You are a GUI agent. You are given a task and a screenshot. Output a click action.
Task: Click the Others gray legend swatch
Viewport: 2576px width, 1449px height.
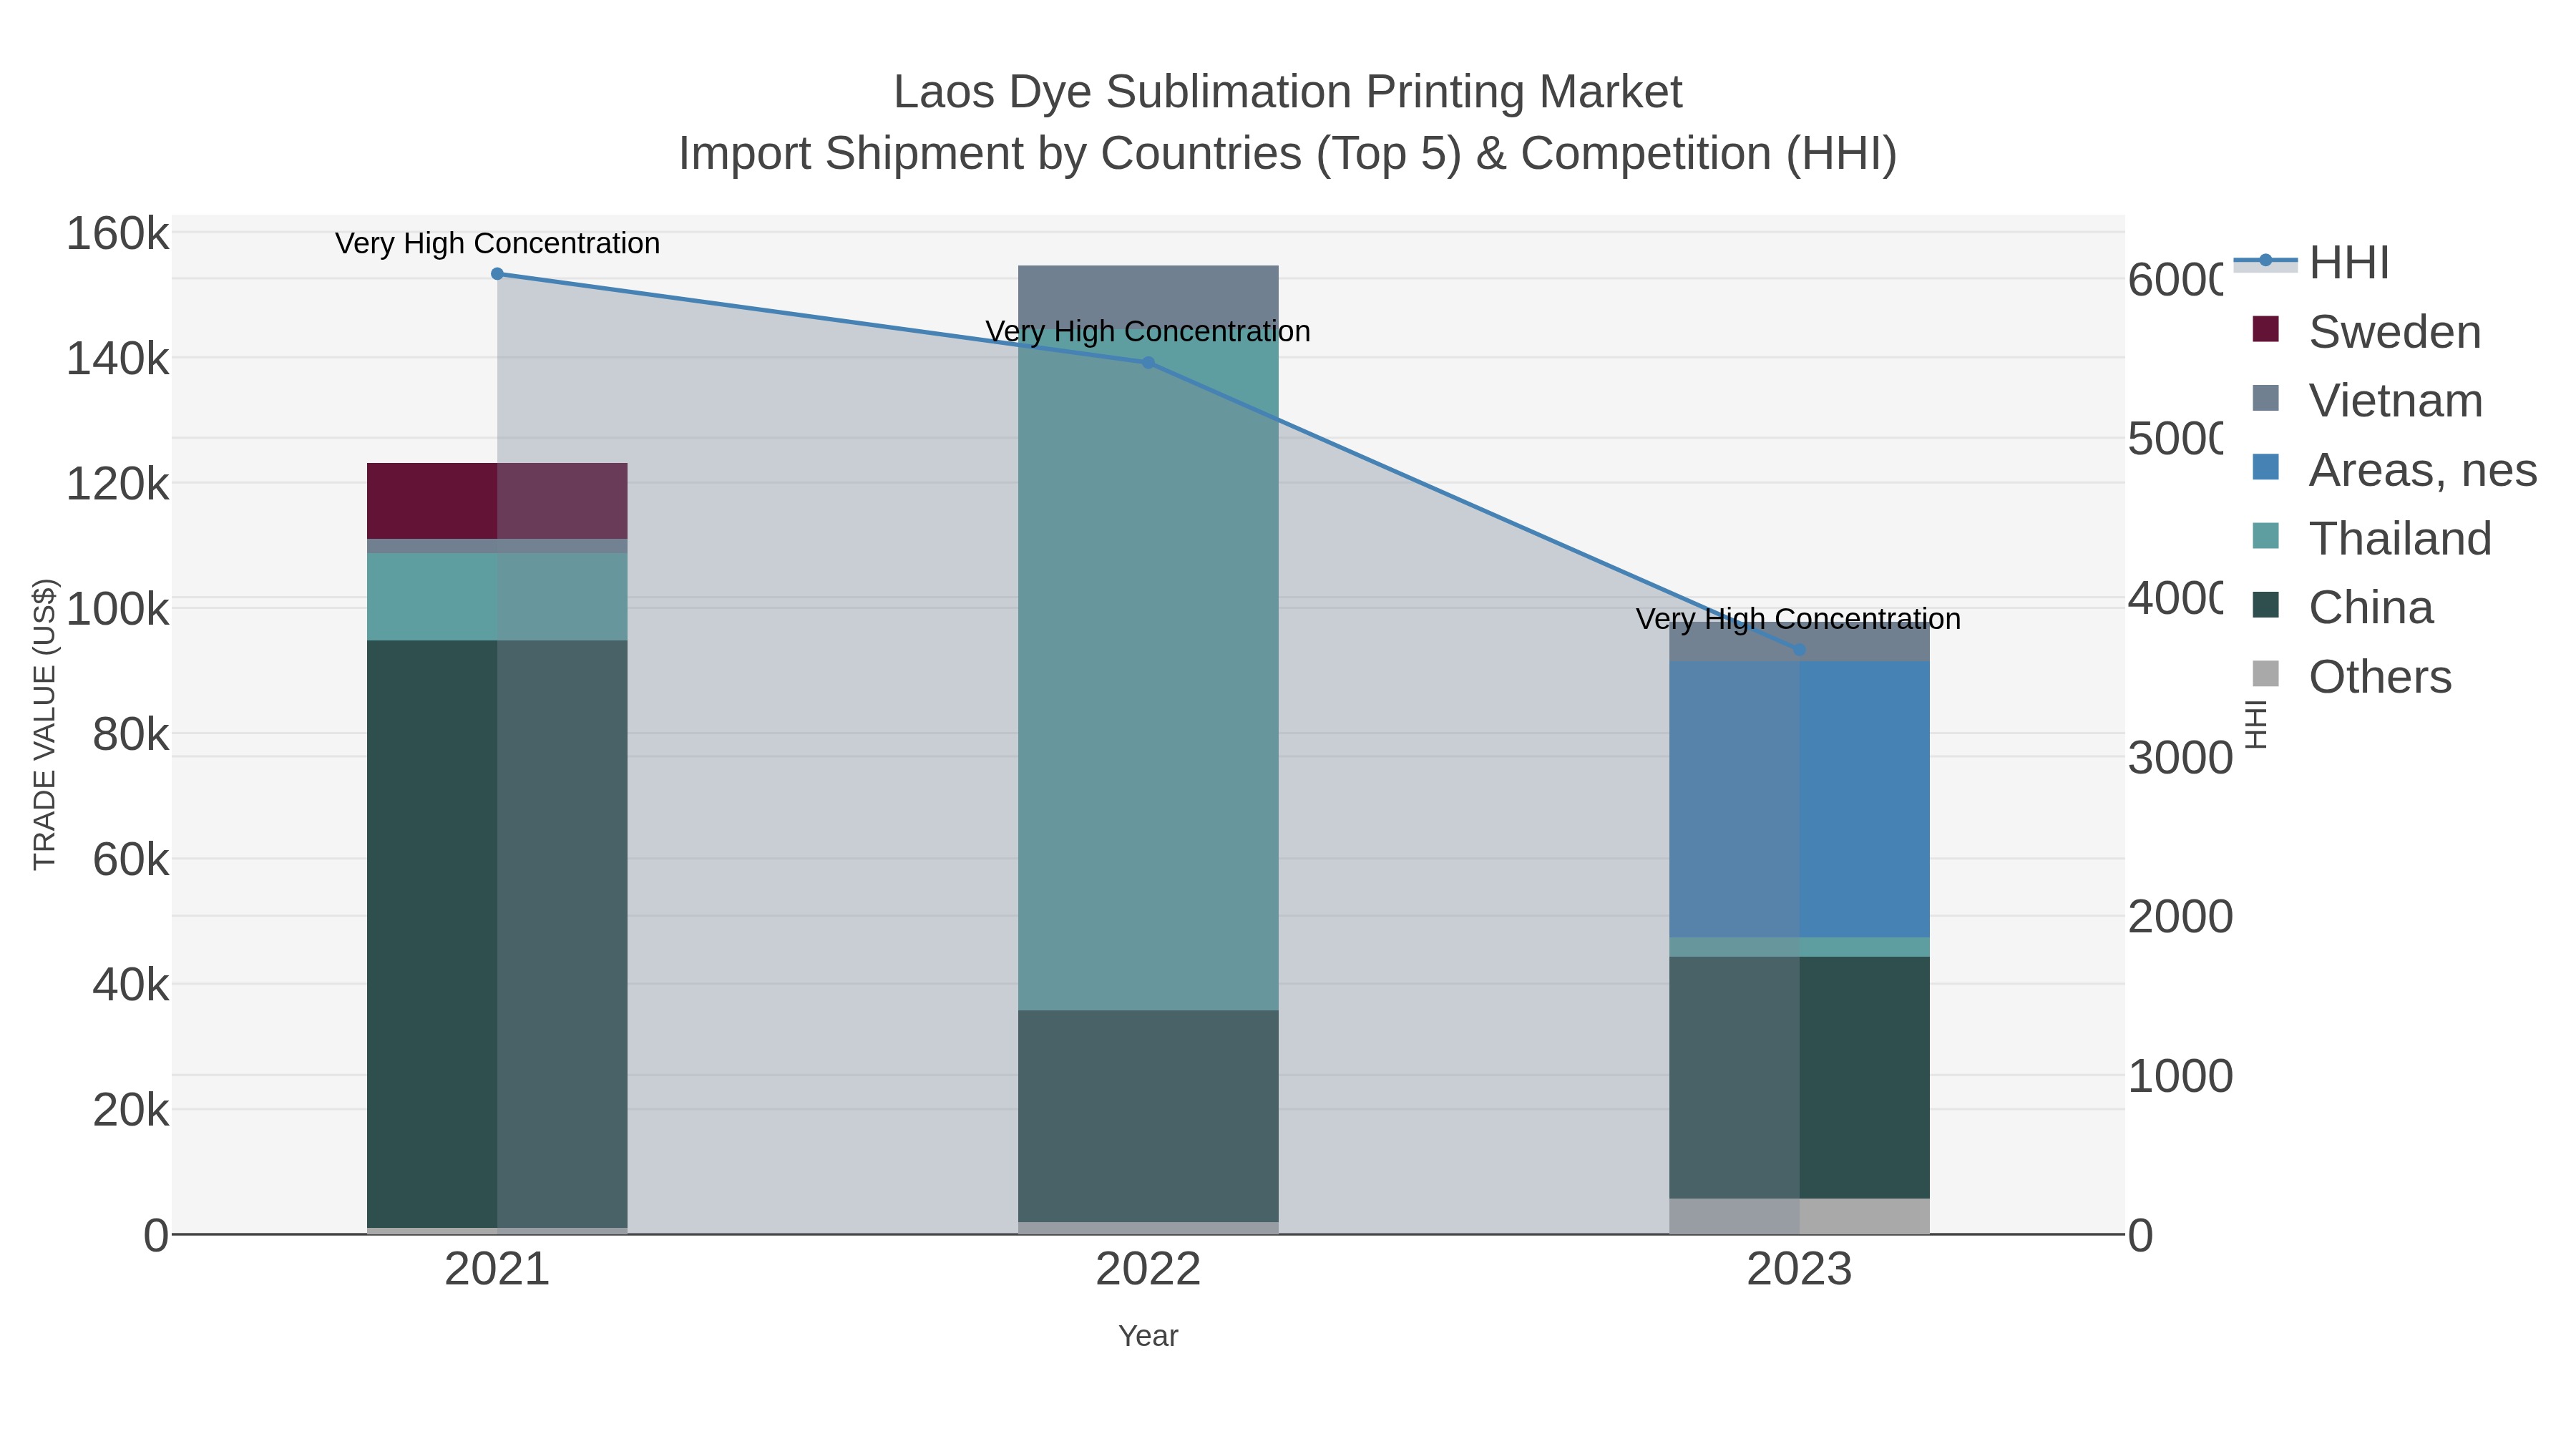pyautogui.click(x=2265, y=674)
